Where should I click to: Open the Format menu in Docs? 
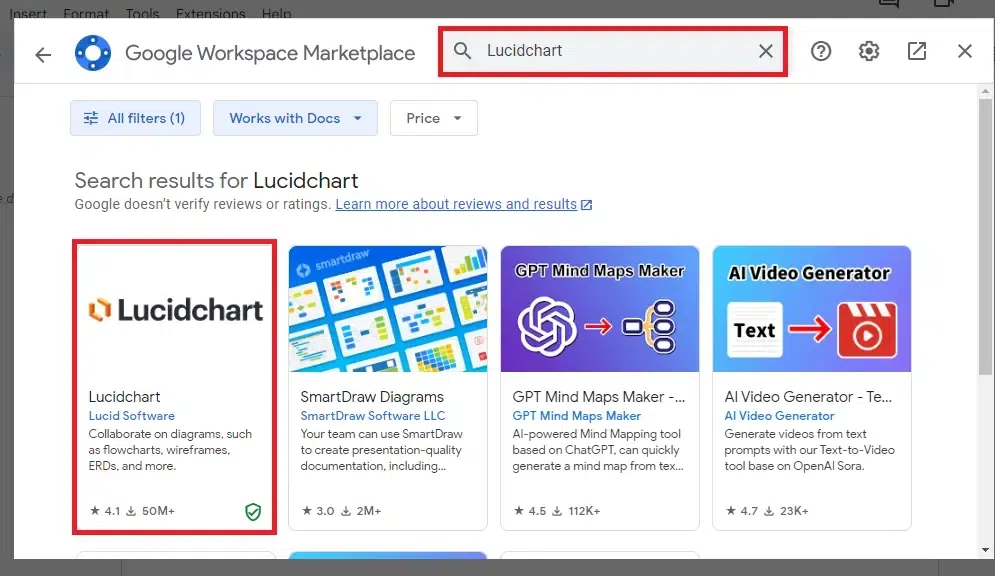point(86,13)
